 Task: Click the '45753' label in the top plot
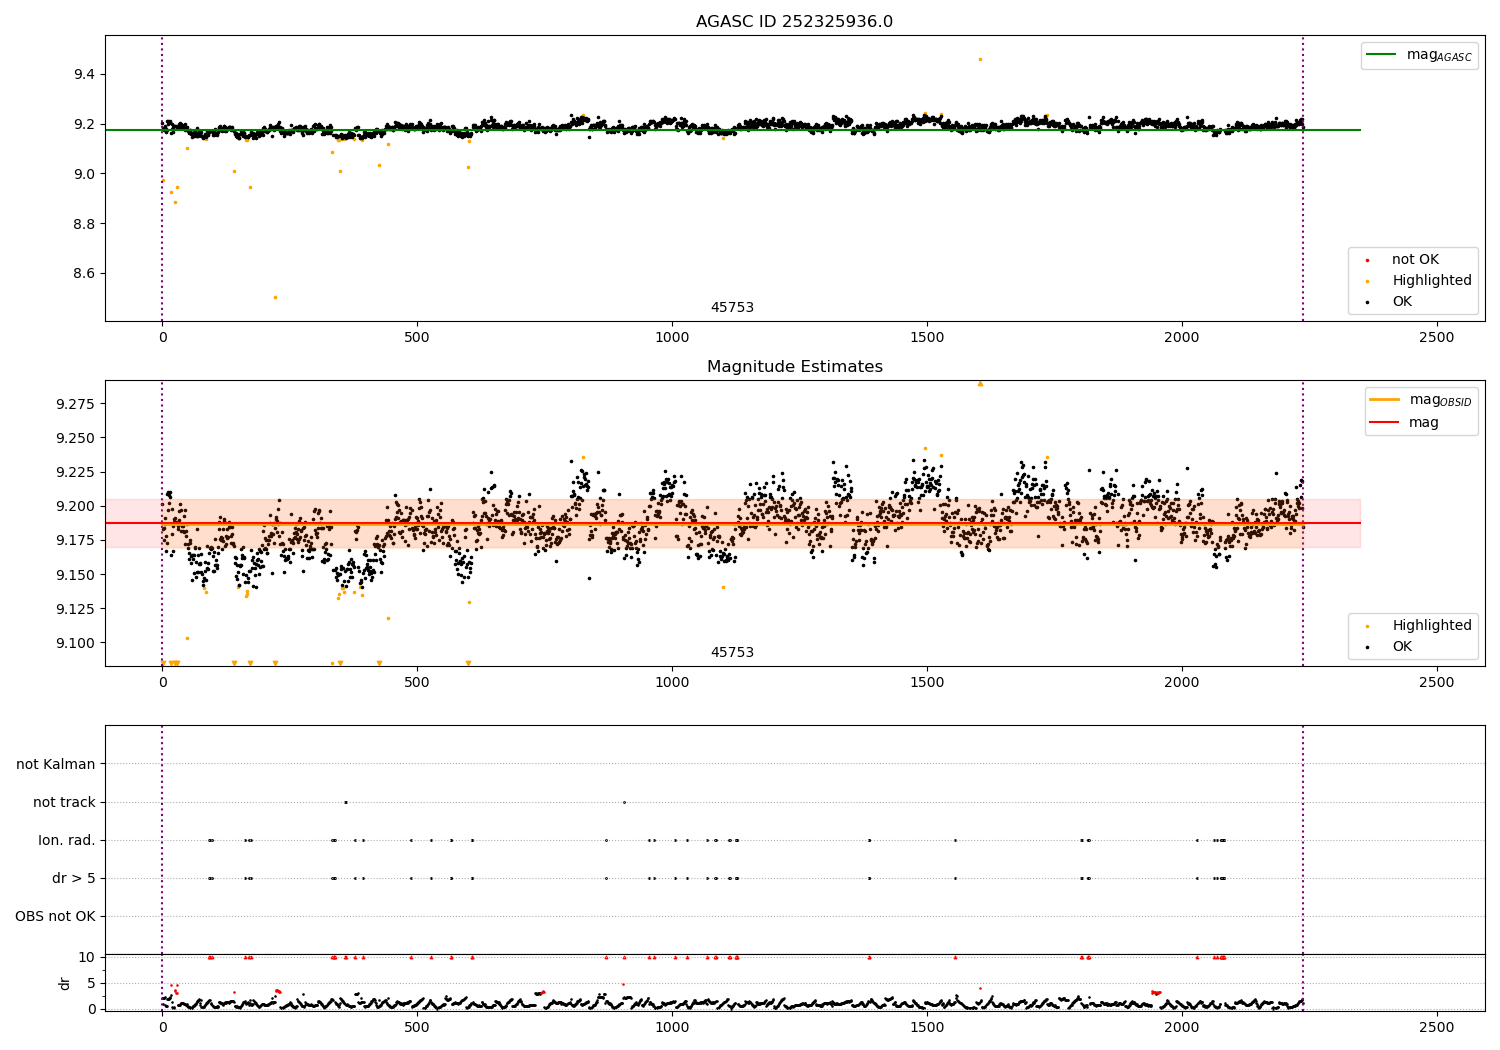pos(732,308)
